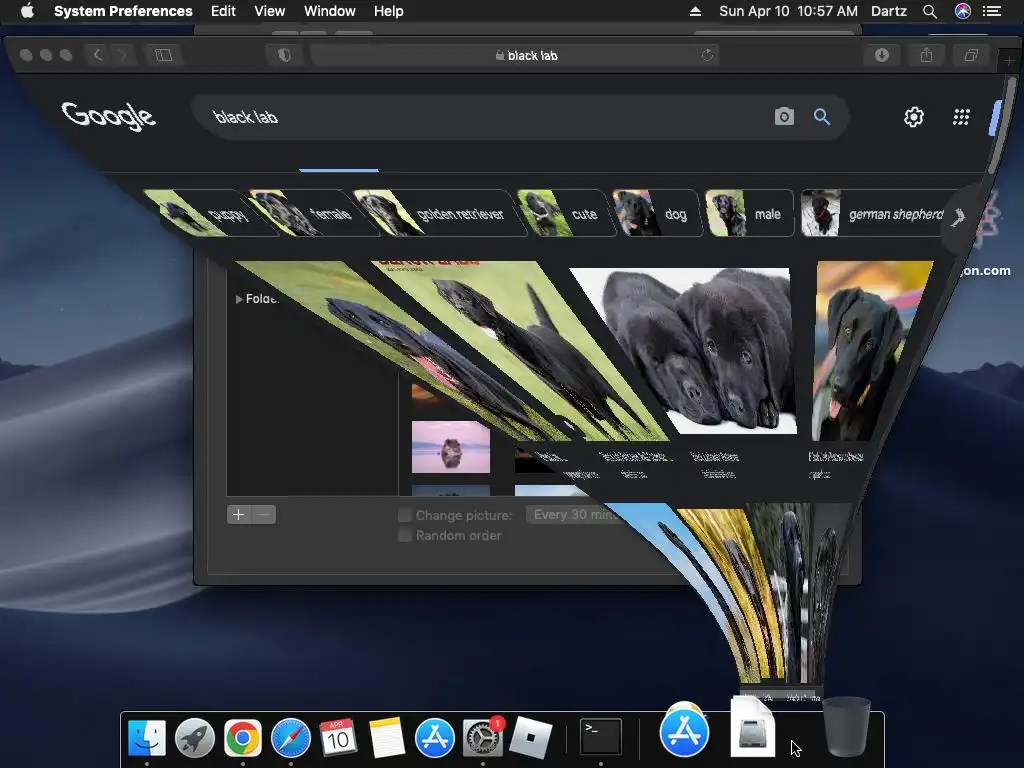Viewport: 1024px width, 768px height.
Task: Show Safari downloads
Action: click(x=882, y=55)
